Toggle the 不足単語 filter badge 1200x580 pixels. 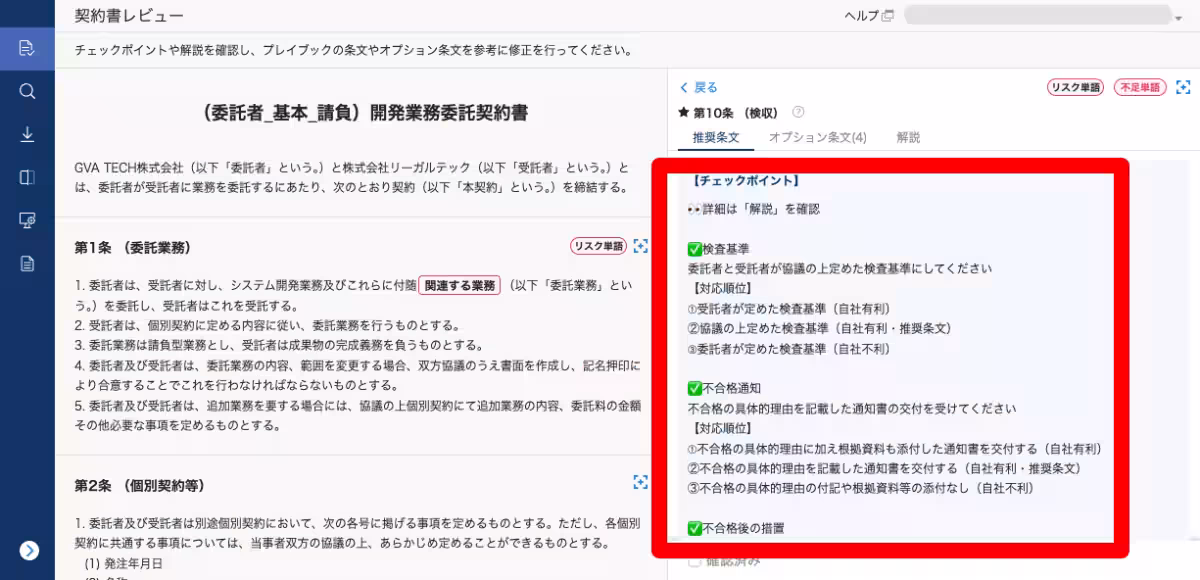pyautogui.click(x=1140, y=88)
